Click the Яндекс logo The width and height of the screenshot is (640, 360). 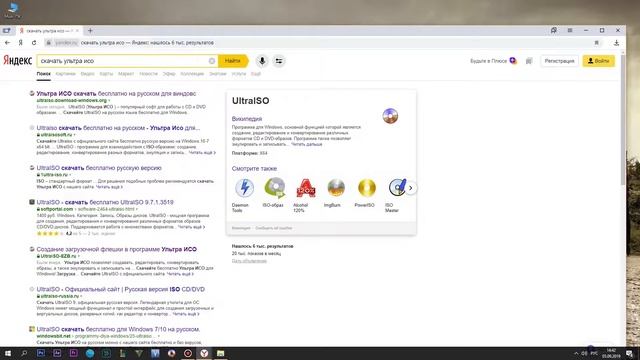[x=17, y=60]
